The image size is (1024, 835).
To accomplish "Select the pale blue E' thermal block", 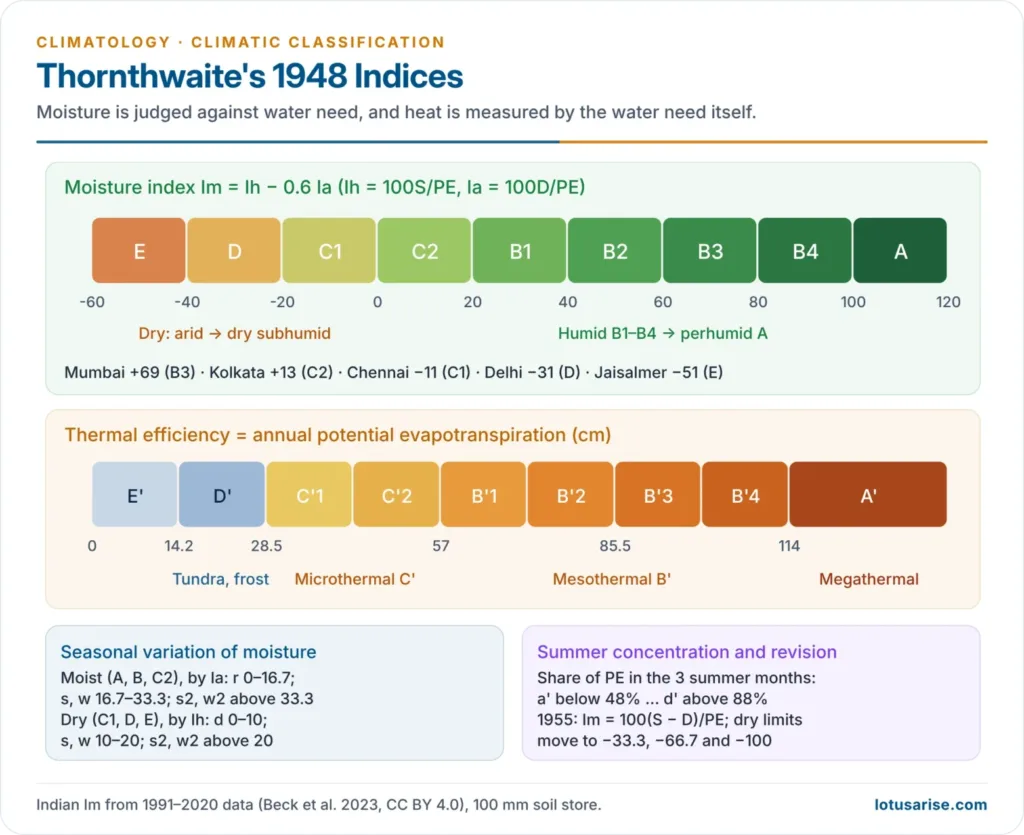I will click(135, 494).
